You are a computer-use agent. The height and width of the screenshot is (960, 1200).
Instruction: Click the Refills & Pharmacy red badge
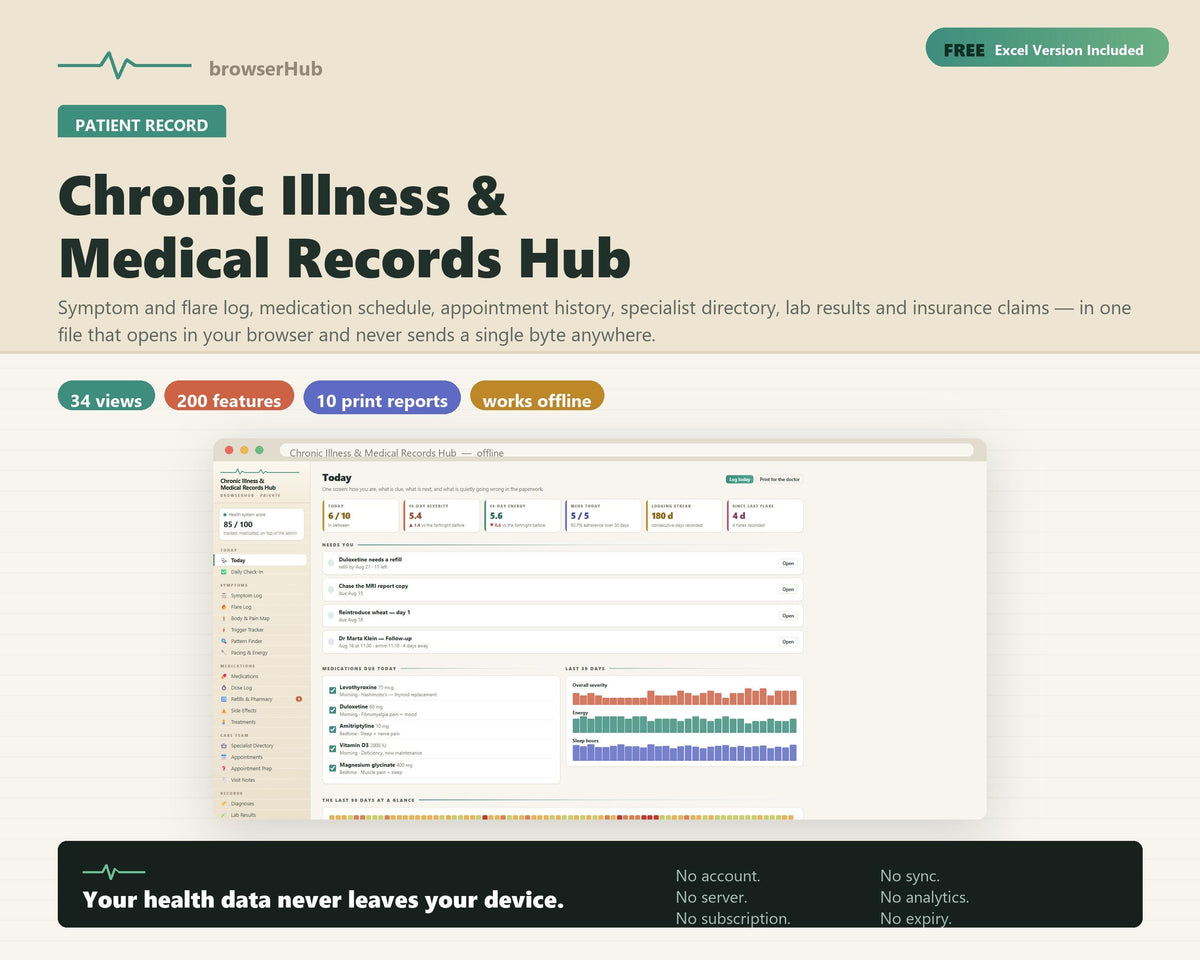[x=299, y=699]
